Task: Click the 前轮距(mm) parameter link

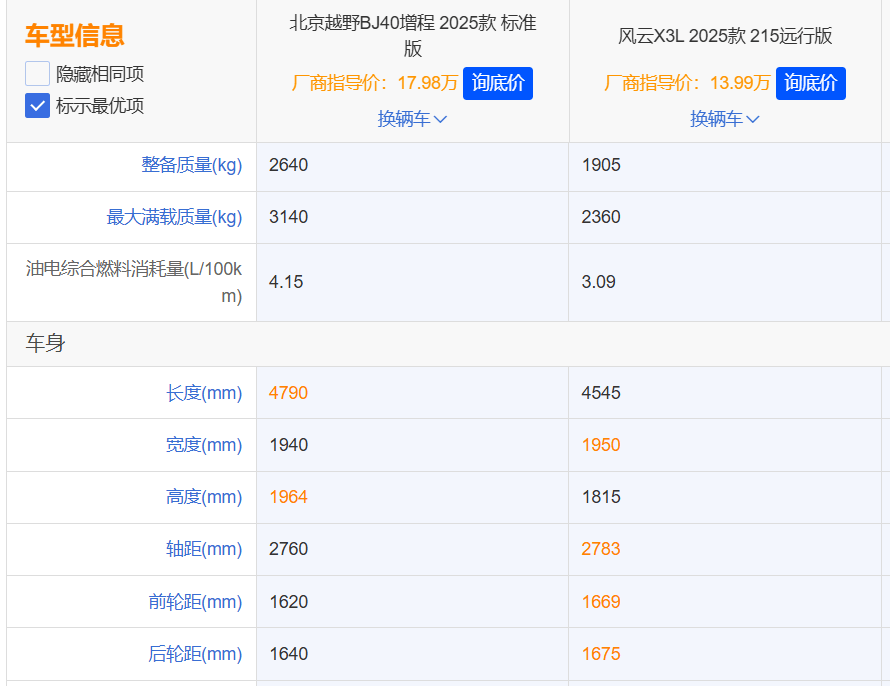Action: click(x=195, y=602)
